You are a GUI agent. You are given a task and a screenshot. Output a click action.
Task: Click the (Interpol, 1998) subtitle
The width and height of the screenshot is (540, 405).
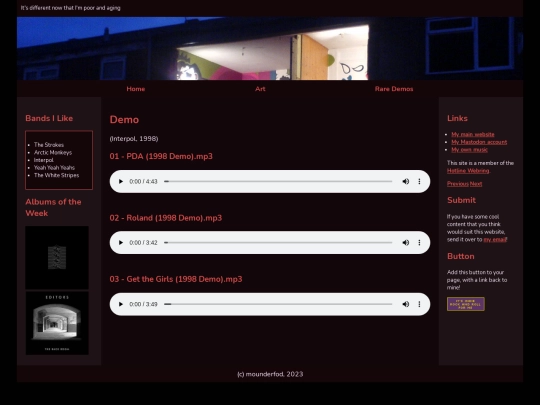coord(134,138)
